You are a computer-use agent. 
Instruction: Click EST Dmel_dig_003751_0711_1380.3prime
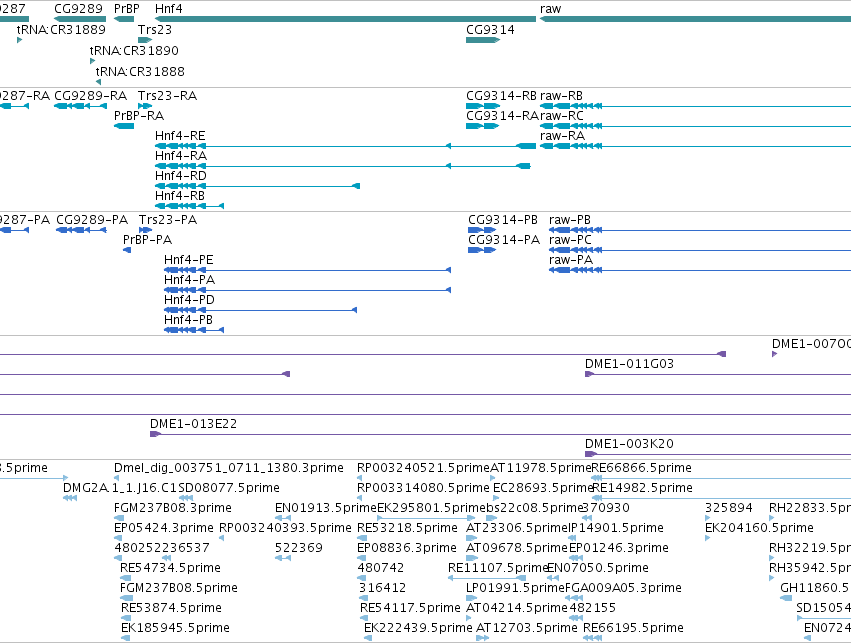pos(228,468)
